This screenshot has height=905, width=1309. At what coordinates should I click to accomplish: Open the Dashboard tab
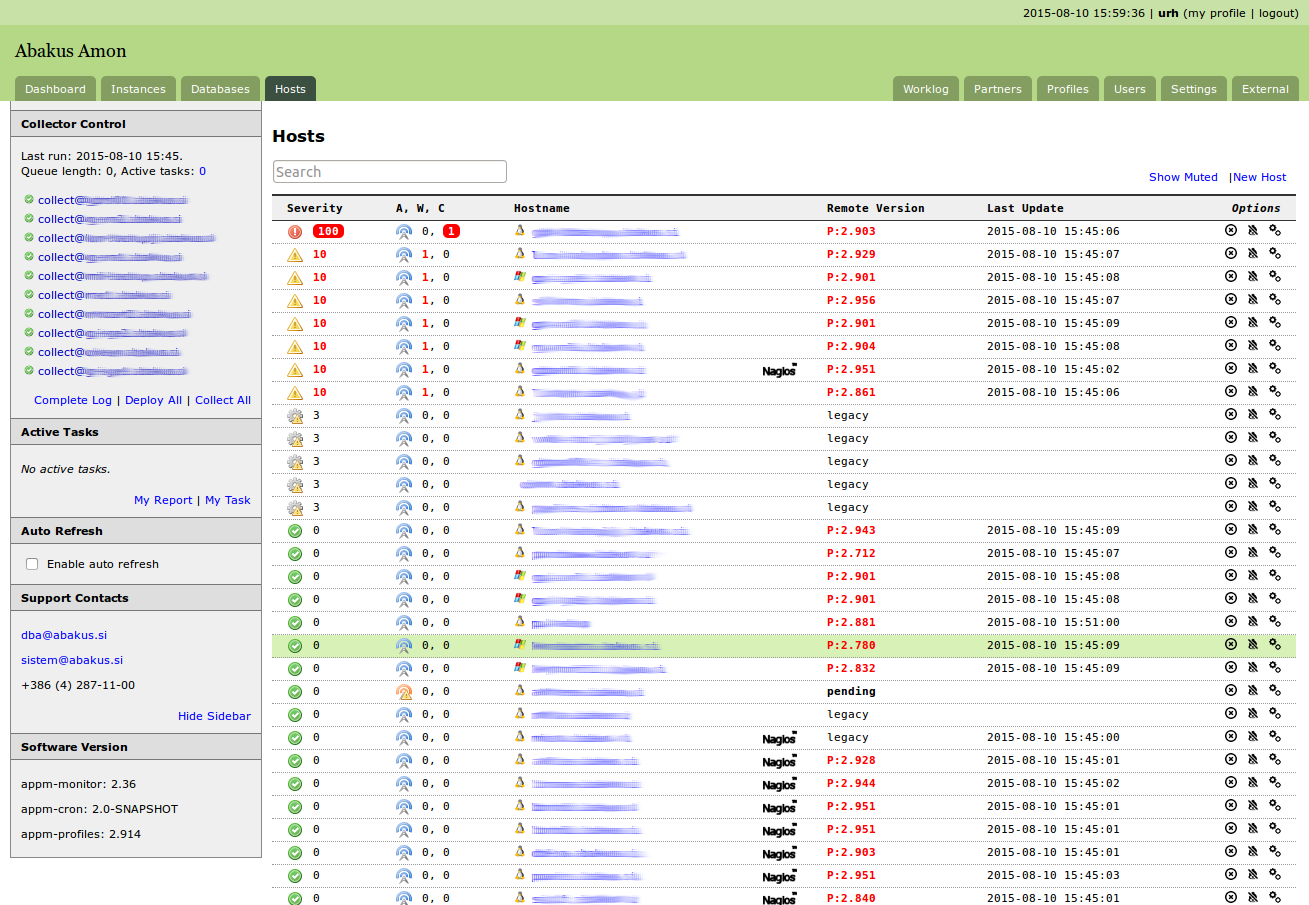pos(55,88)
